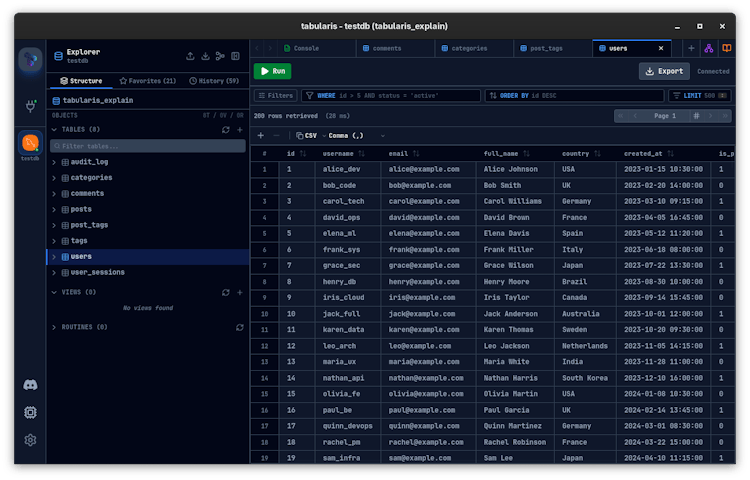Open the Discord link icon

(x=30, y=385)
